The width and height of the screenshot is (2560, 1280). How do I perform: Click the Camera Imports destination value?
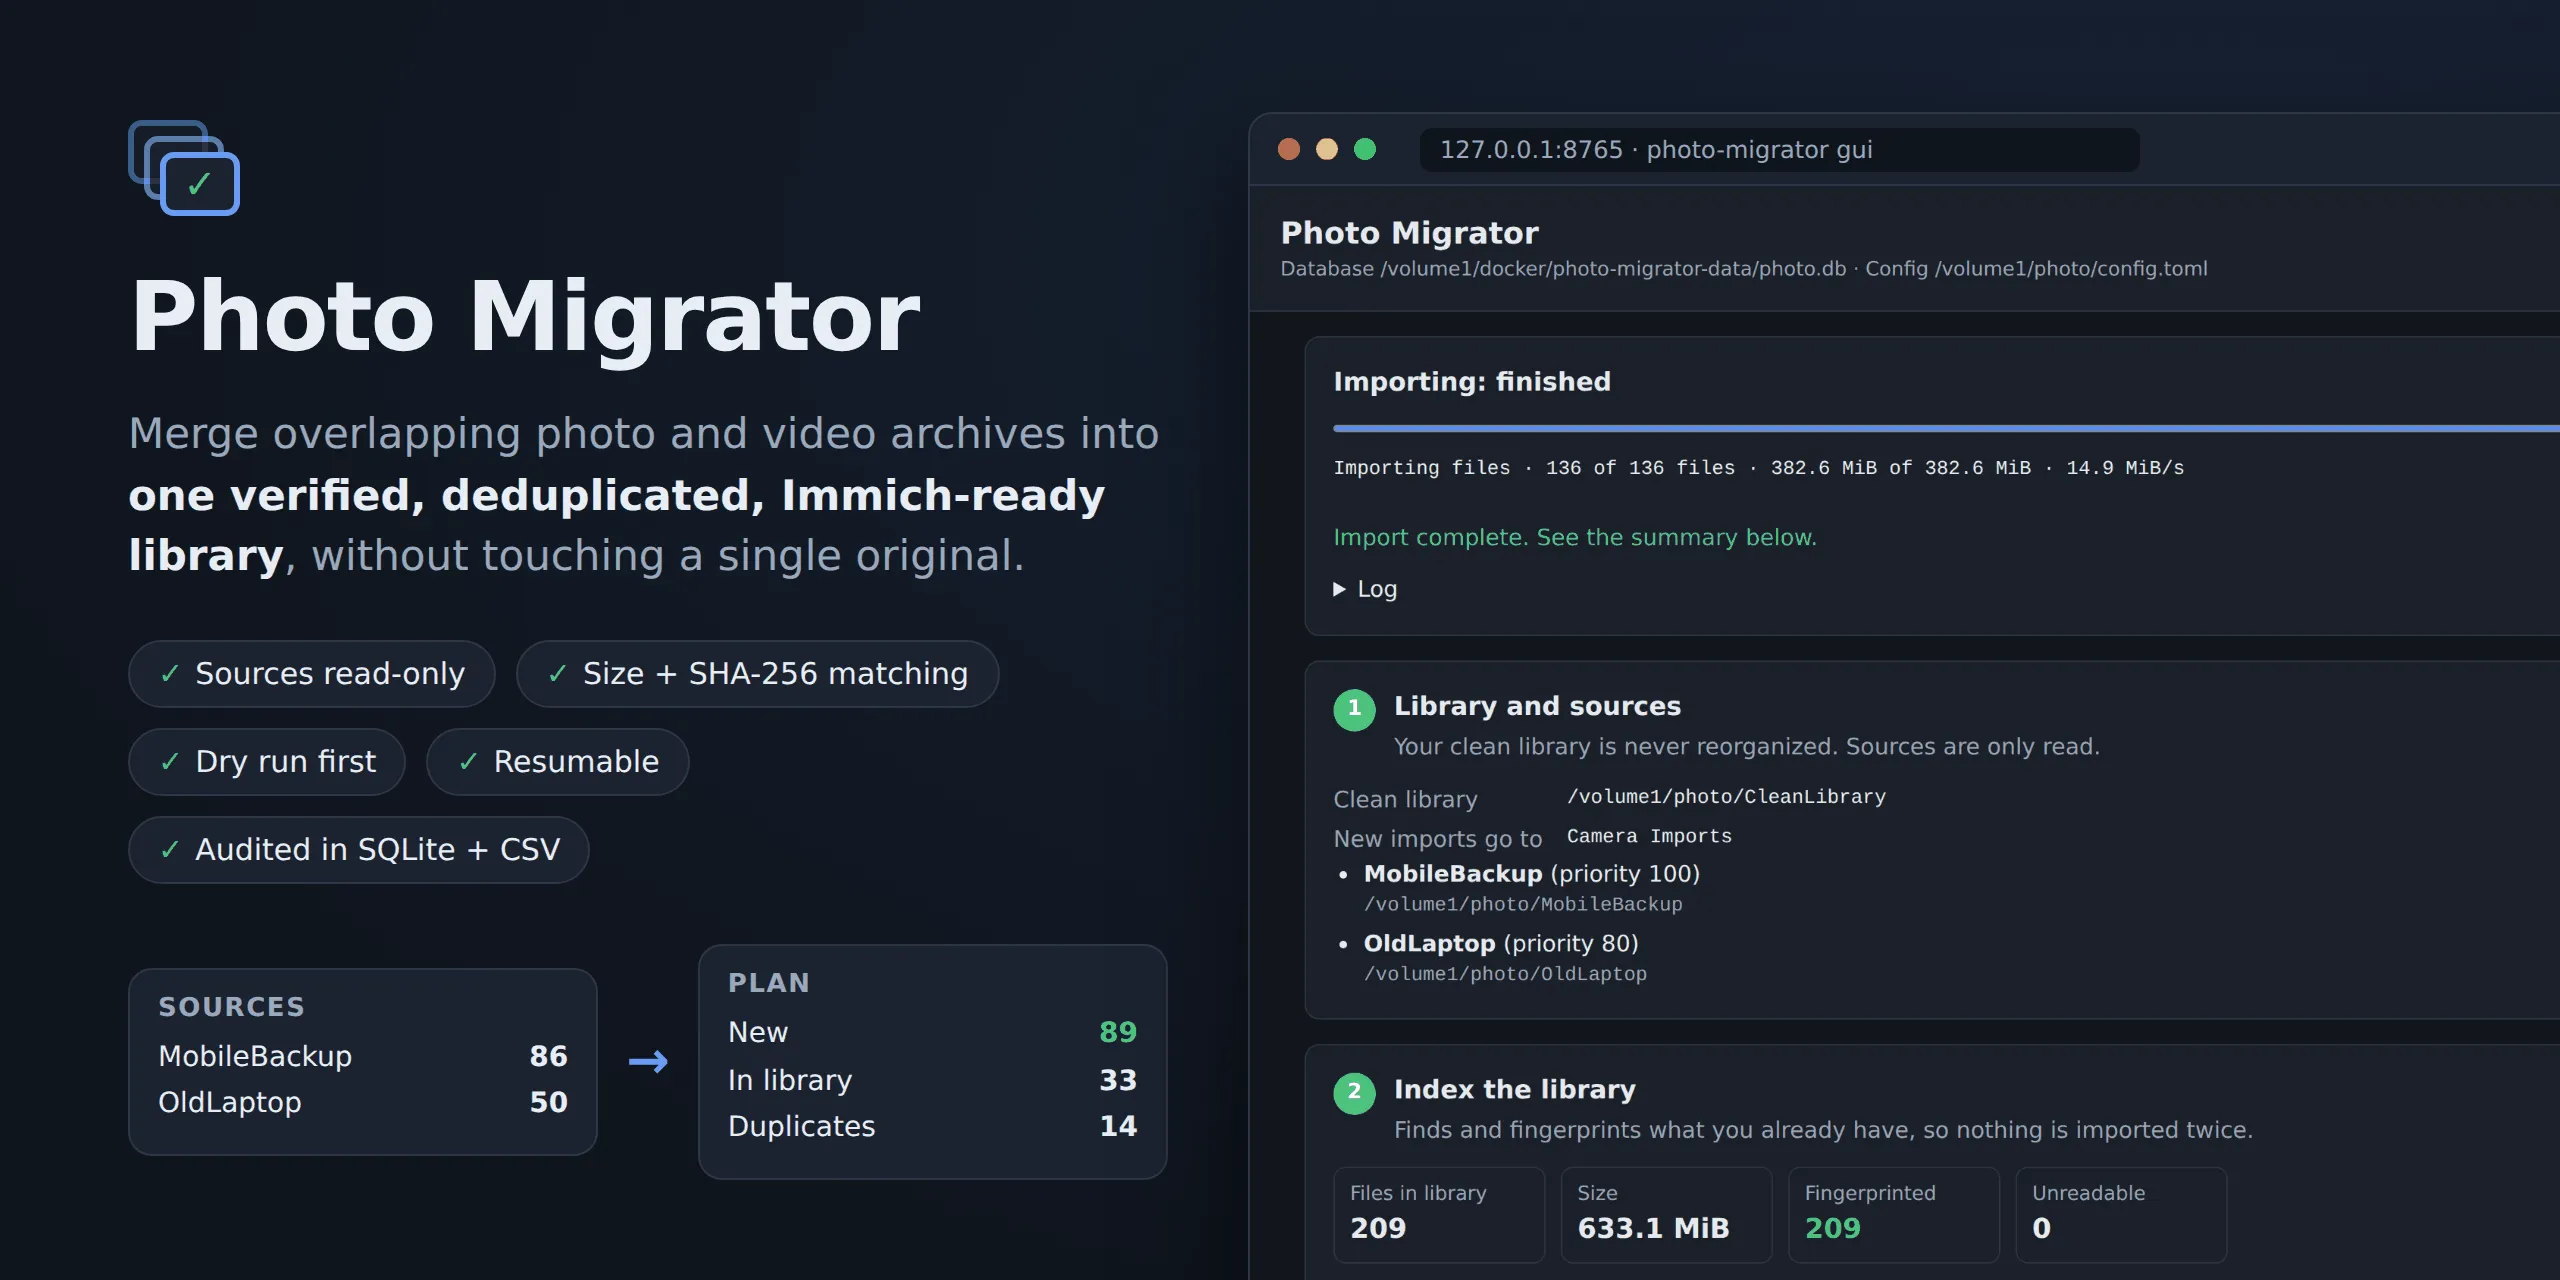pos(1649,836)
